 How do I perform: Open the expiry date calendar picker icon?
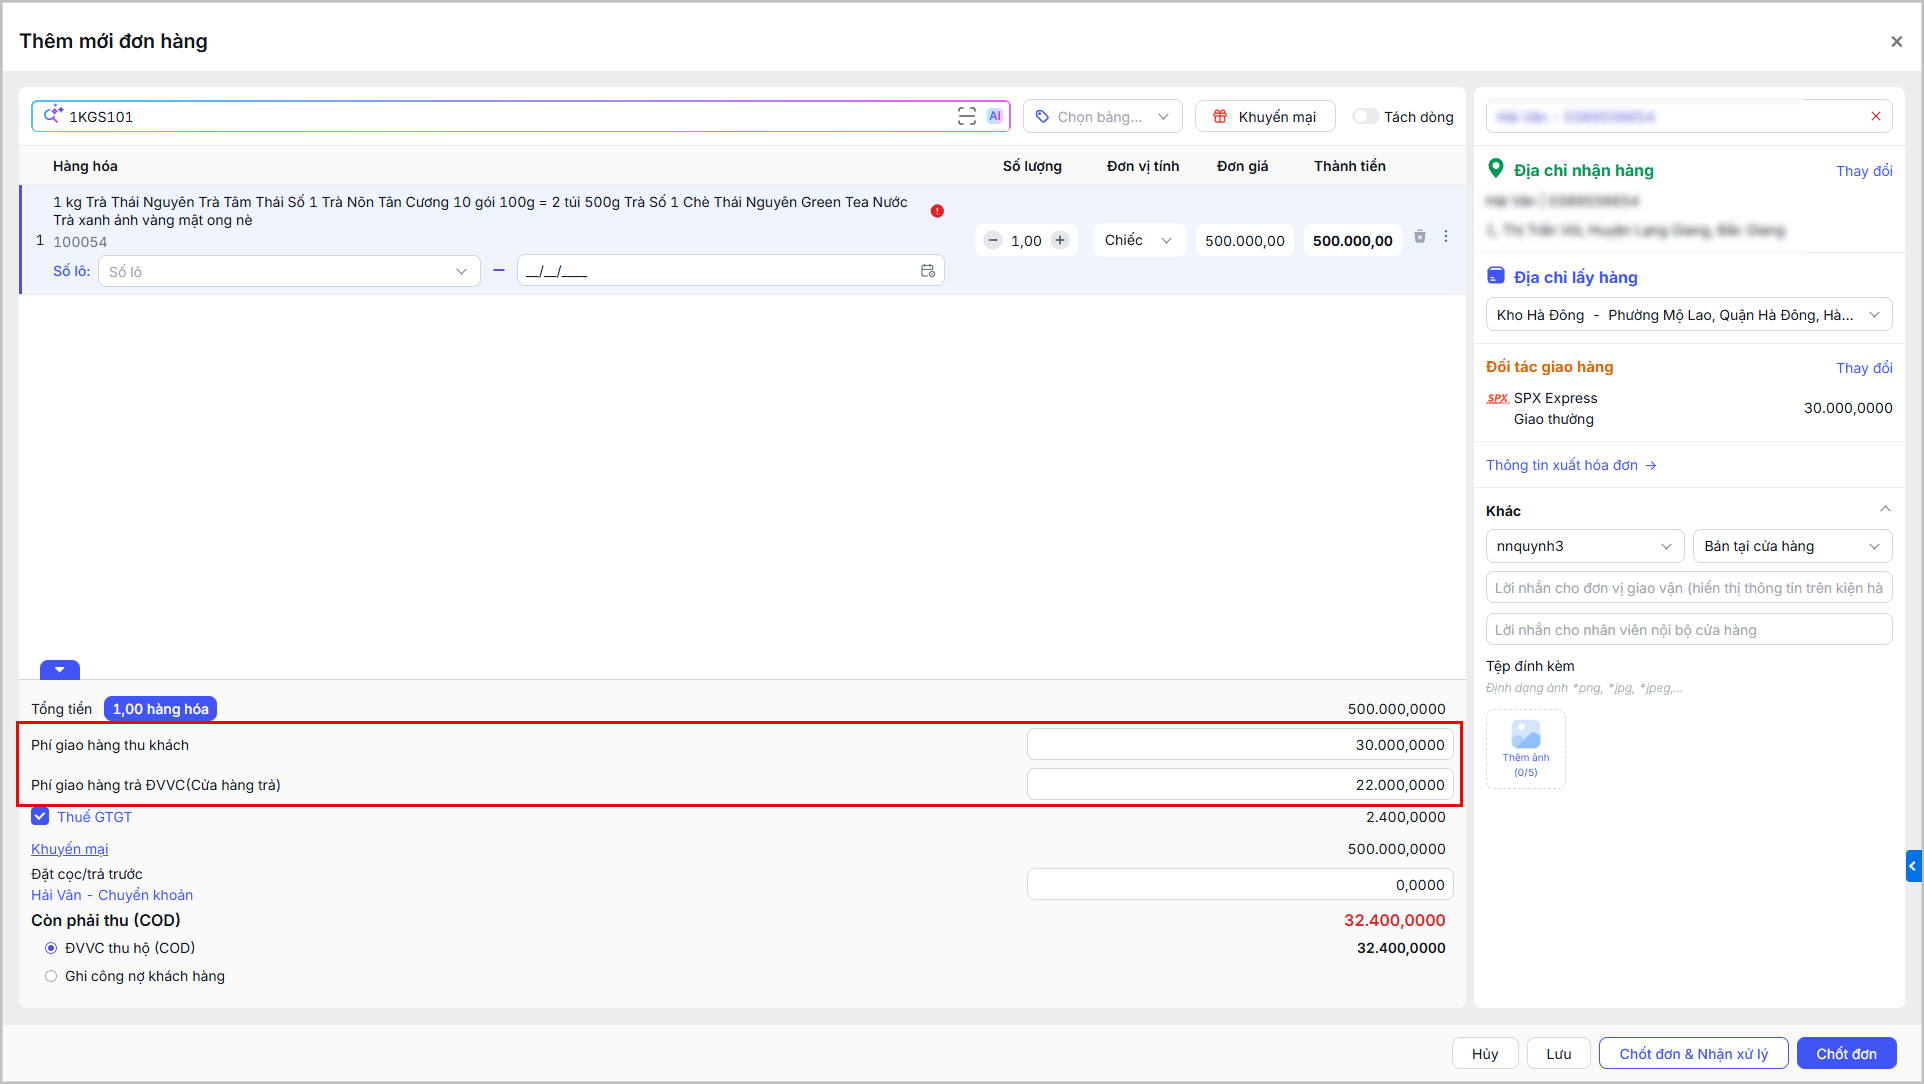pyautogui.click(x=928, y=271)
